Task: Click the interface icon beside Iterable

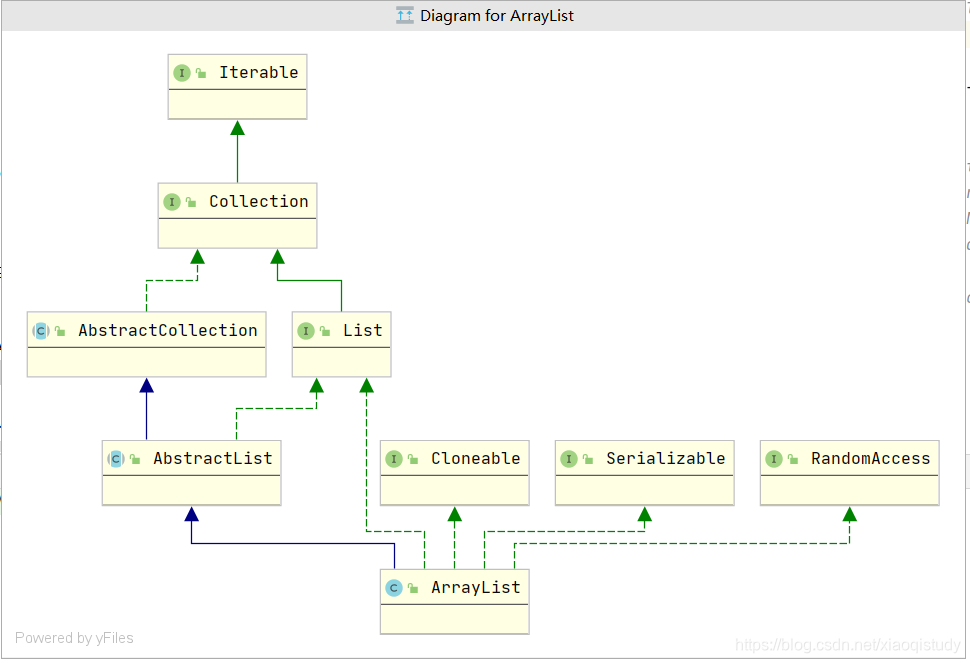Action: (x=181, y=73)
